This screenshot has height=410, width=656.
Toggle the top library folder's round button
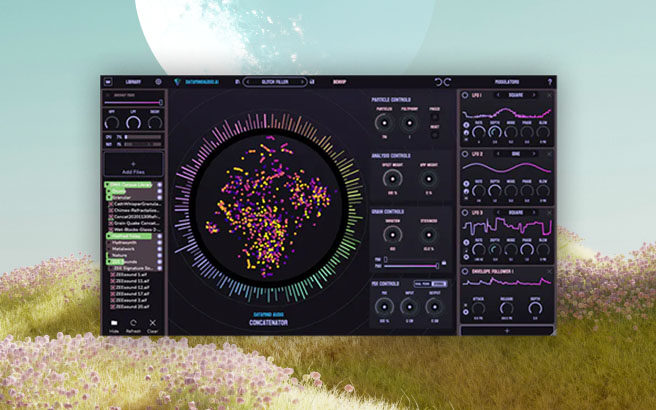click(159, 184)
